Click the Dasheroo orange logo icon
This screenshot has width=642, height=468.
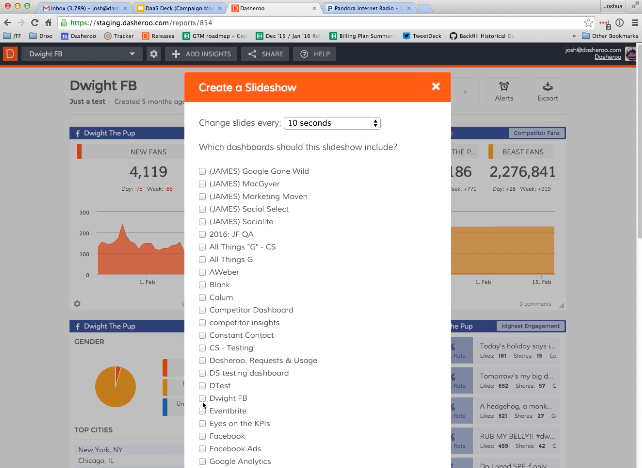pos(10,54)
